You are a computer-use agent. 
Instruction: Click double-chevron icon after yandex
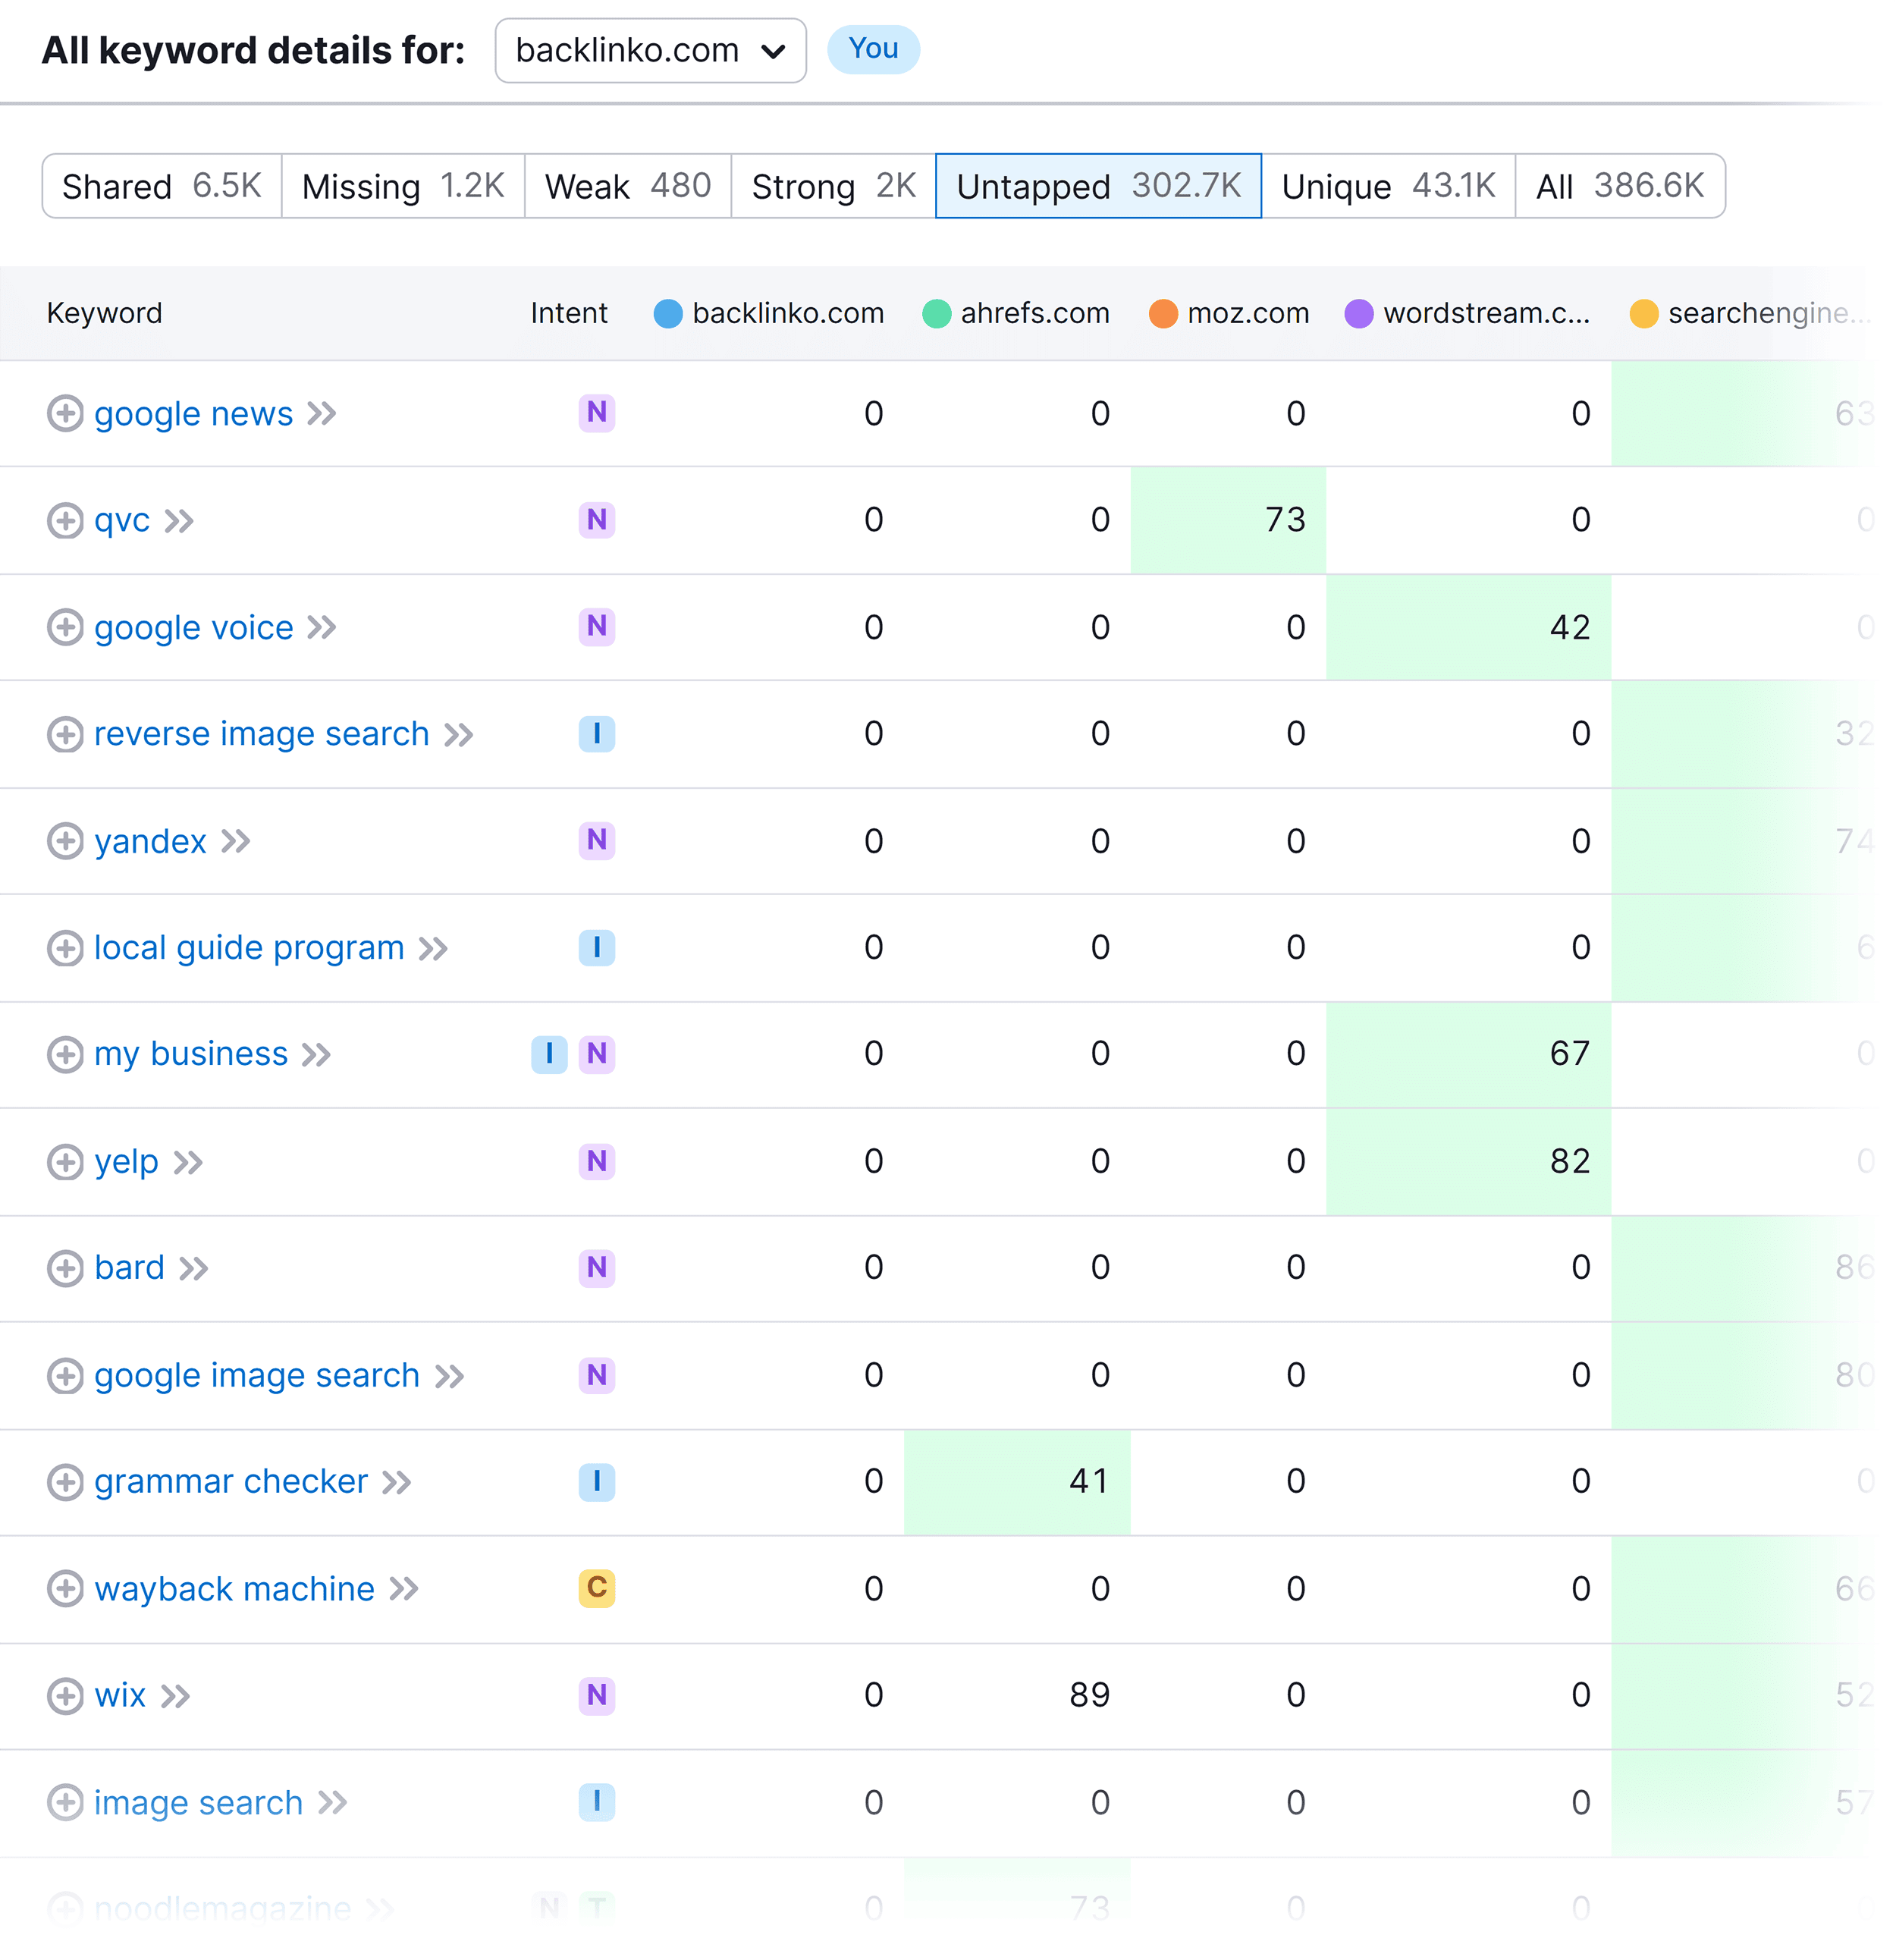point(236,841)
